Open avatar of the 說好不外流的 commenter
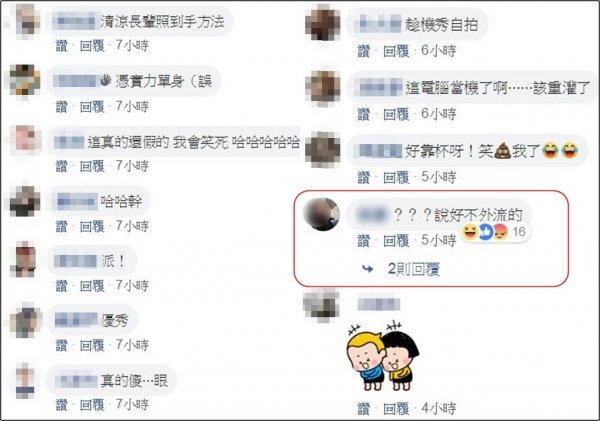Screen dimensions: 600x421 pyautogui.click(x=321, y=214)
